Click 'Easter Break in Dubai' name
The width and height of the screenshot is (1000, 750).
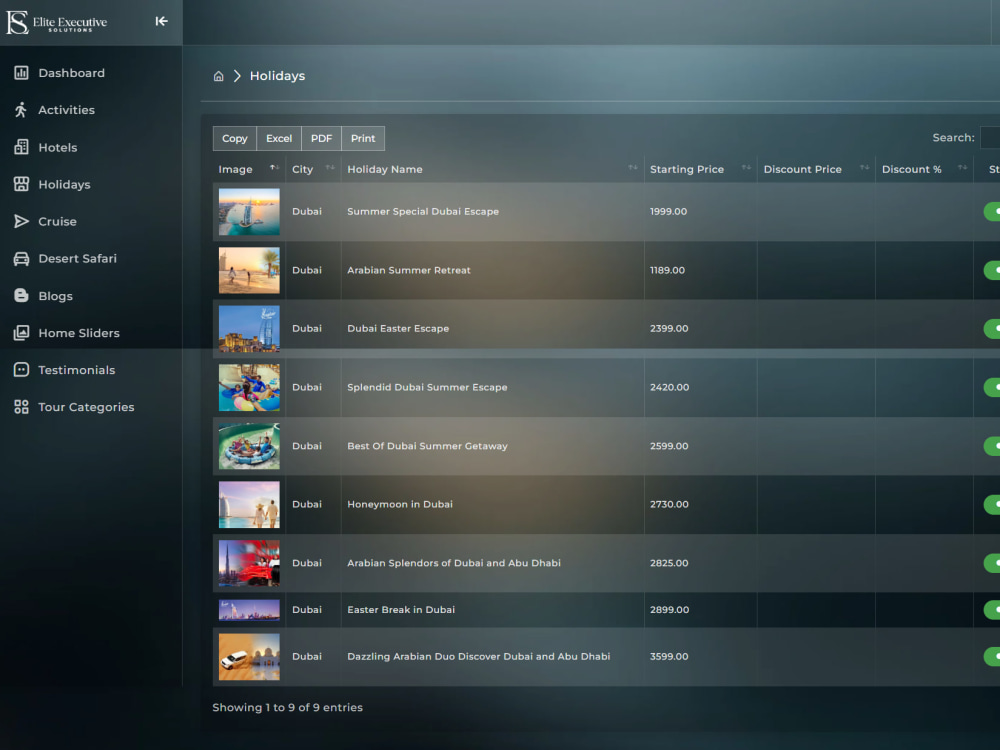point(401,610)
